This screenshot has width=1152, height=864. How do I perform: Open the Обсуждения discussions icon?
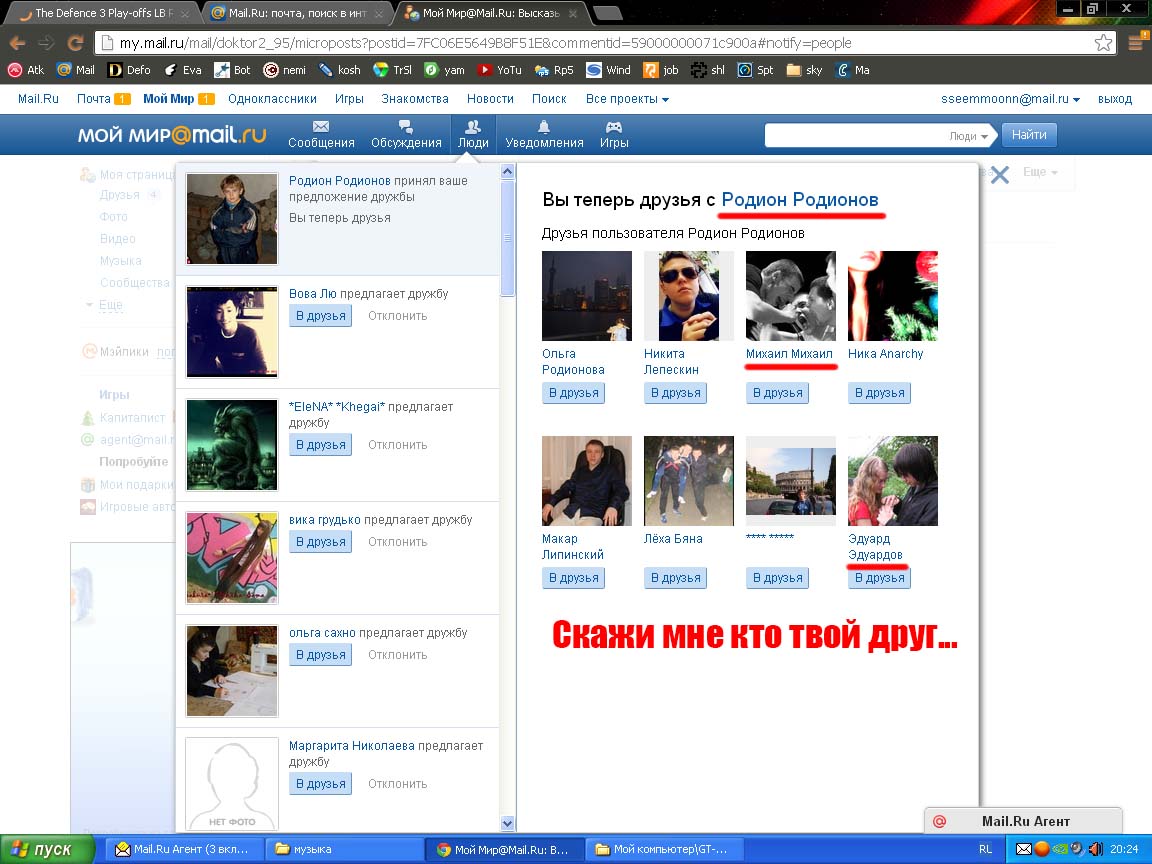coord(406,134)
